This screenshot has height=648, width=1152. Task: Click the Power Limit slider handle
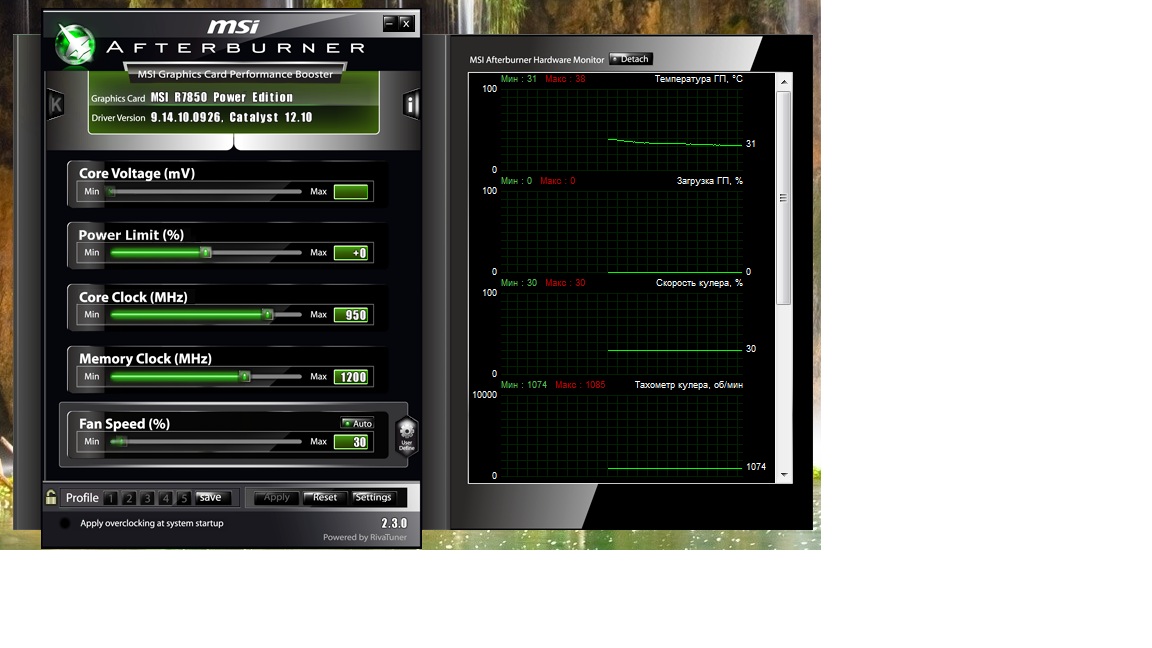click(206, 253)
